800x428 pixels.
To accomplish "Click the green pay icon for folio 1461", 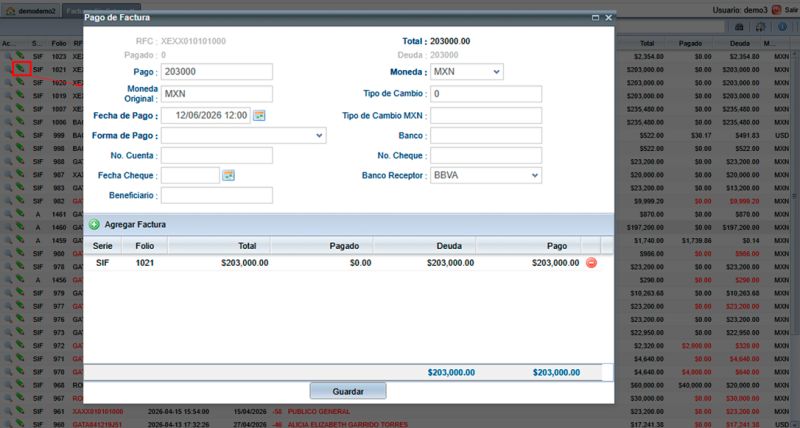I will coord(20,213).
